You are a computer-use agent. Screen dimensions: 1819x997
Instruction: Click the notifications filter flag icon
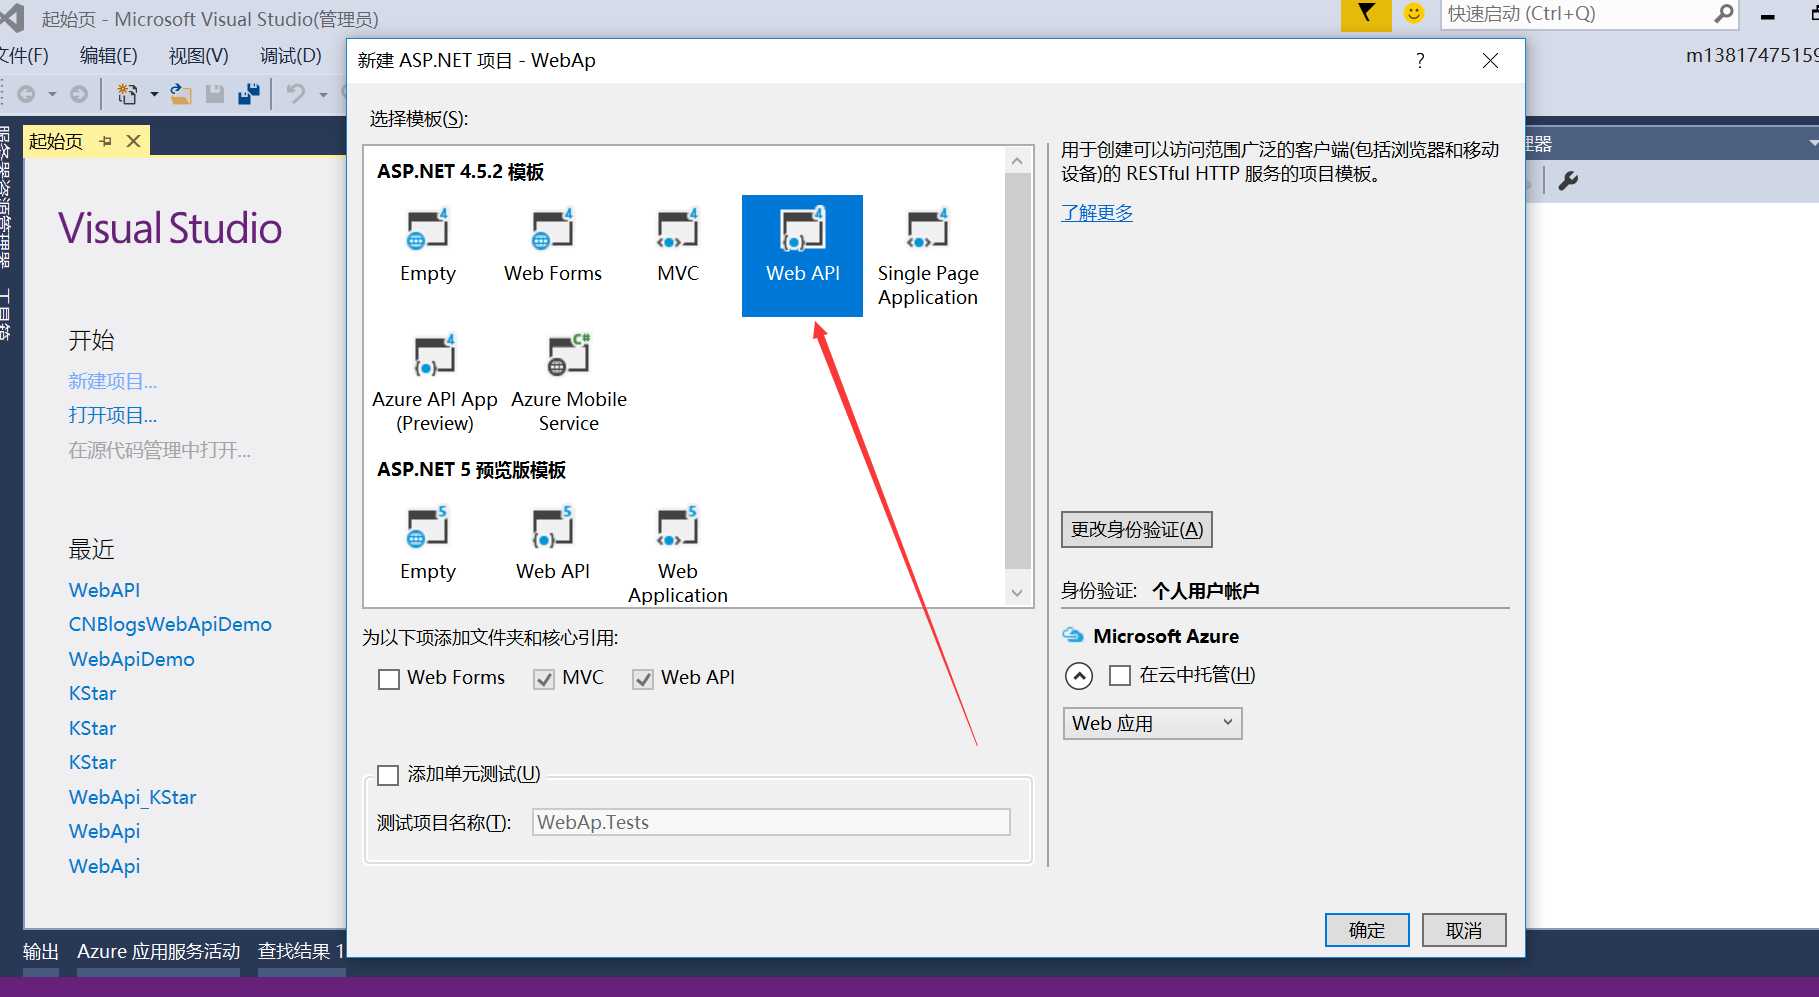[x=1365, y=14]
